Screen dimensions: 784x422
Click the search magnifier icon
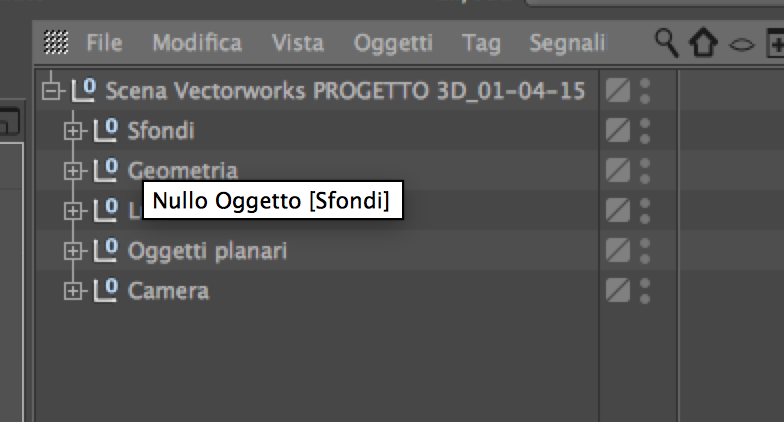(x=666, y=42)
